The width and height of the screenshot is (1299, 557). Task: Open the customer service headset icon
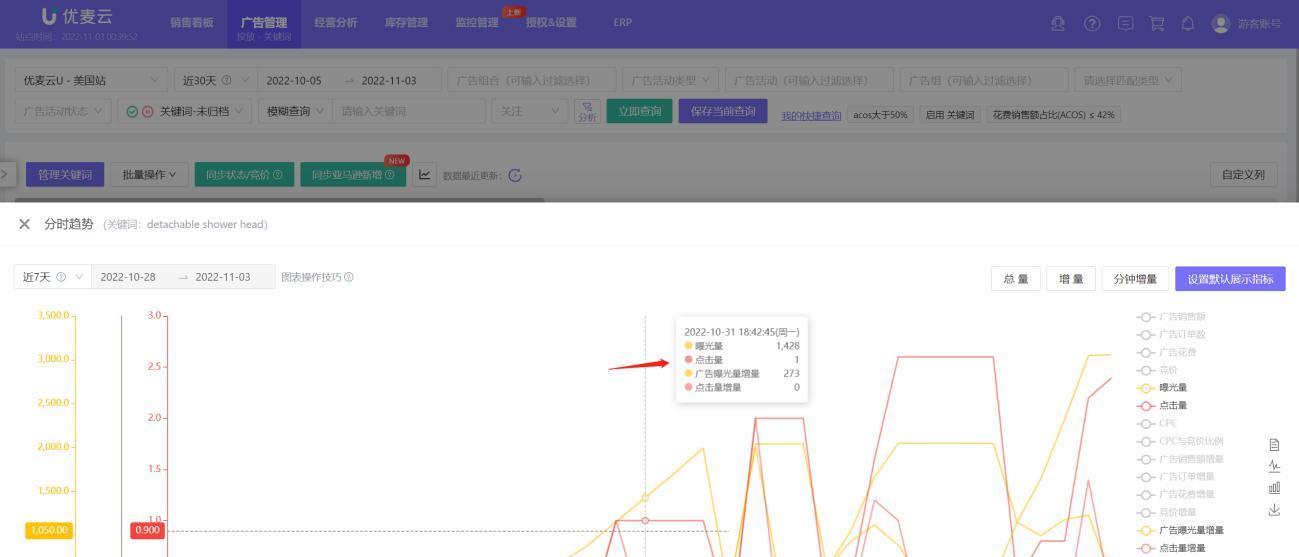coord(1058,23)
